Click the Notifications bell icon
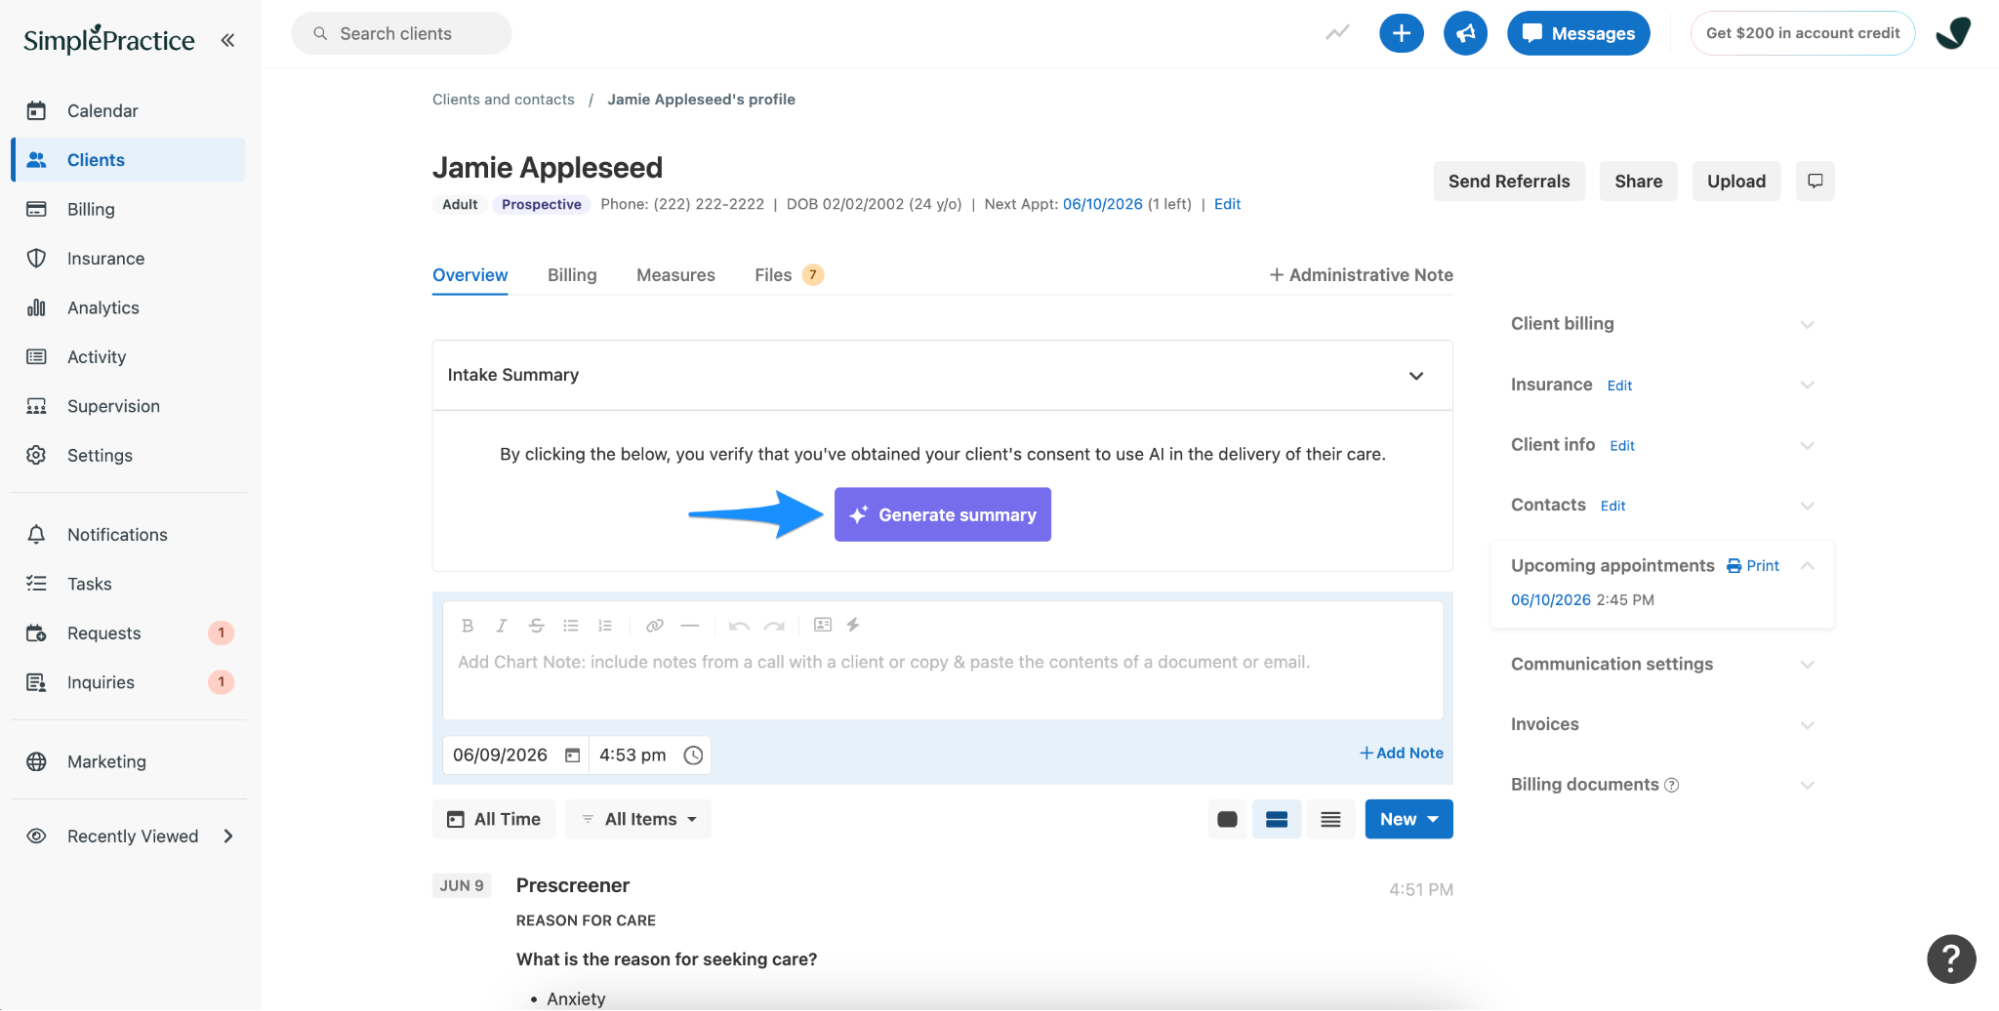Viewport: 1999px width, 1011px height. (x=36, y=534)
